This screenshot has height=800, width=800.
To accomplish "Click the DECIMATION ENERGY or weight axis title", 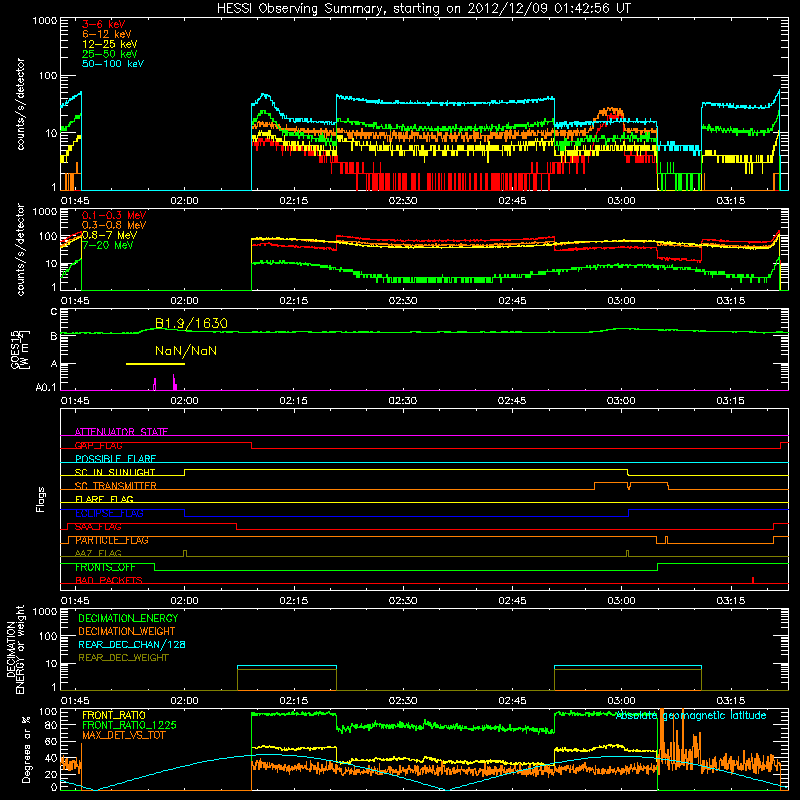I will [15, 649].
